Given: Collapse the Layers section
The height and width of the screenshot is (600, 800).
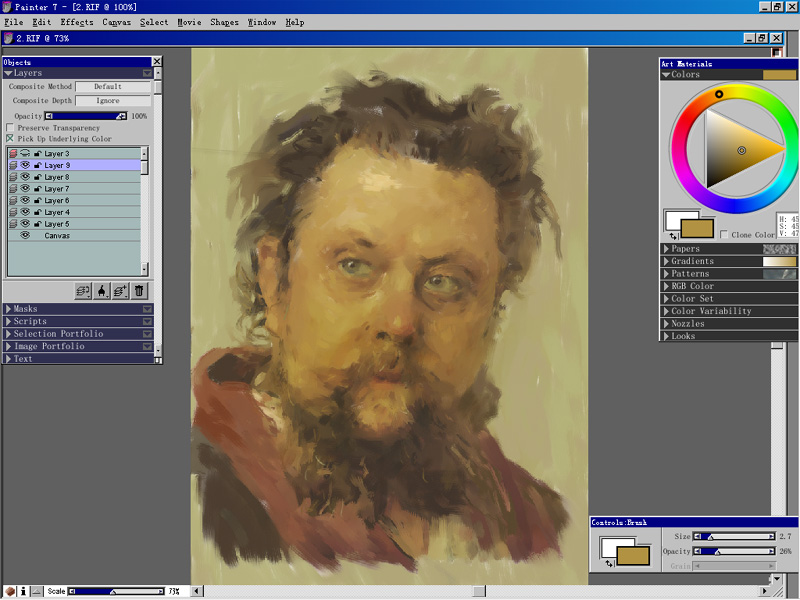Looking at the screenshot, I should [x=8, y=73].
